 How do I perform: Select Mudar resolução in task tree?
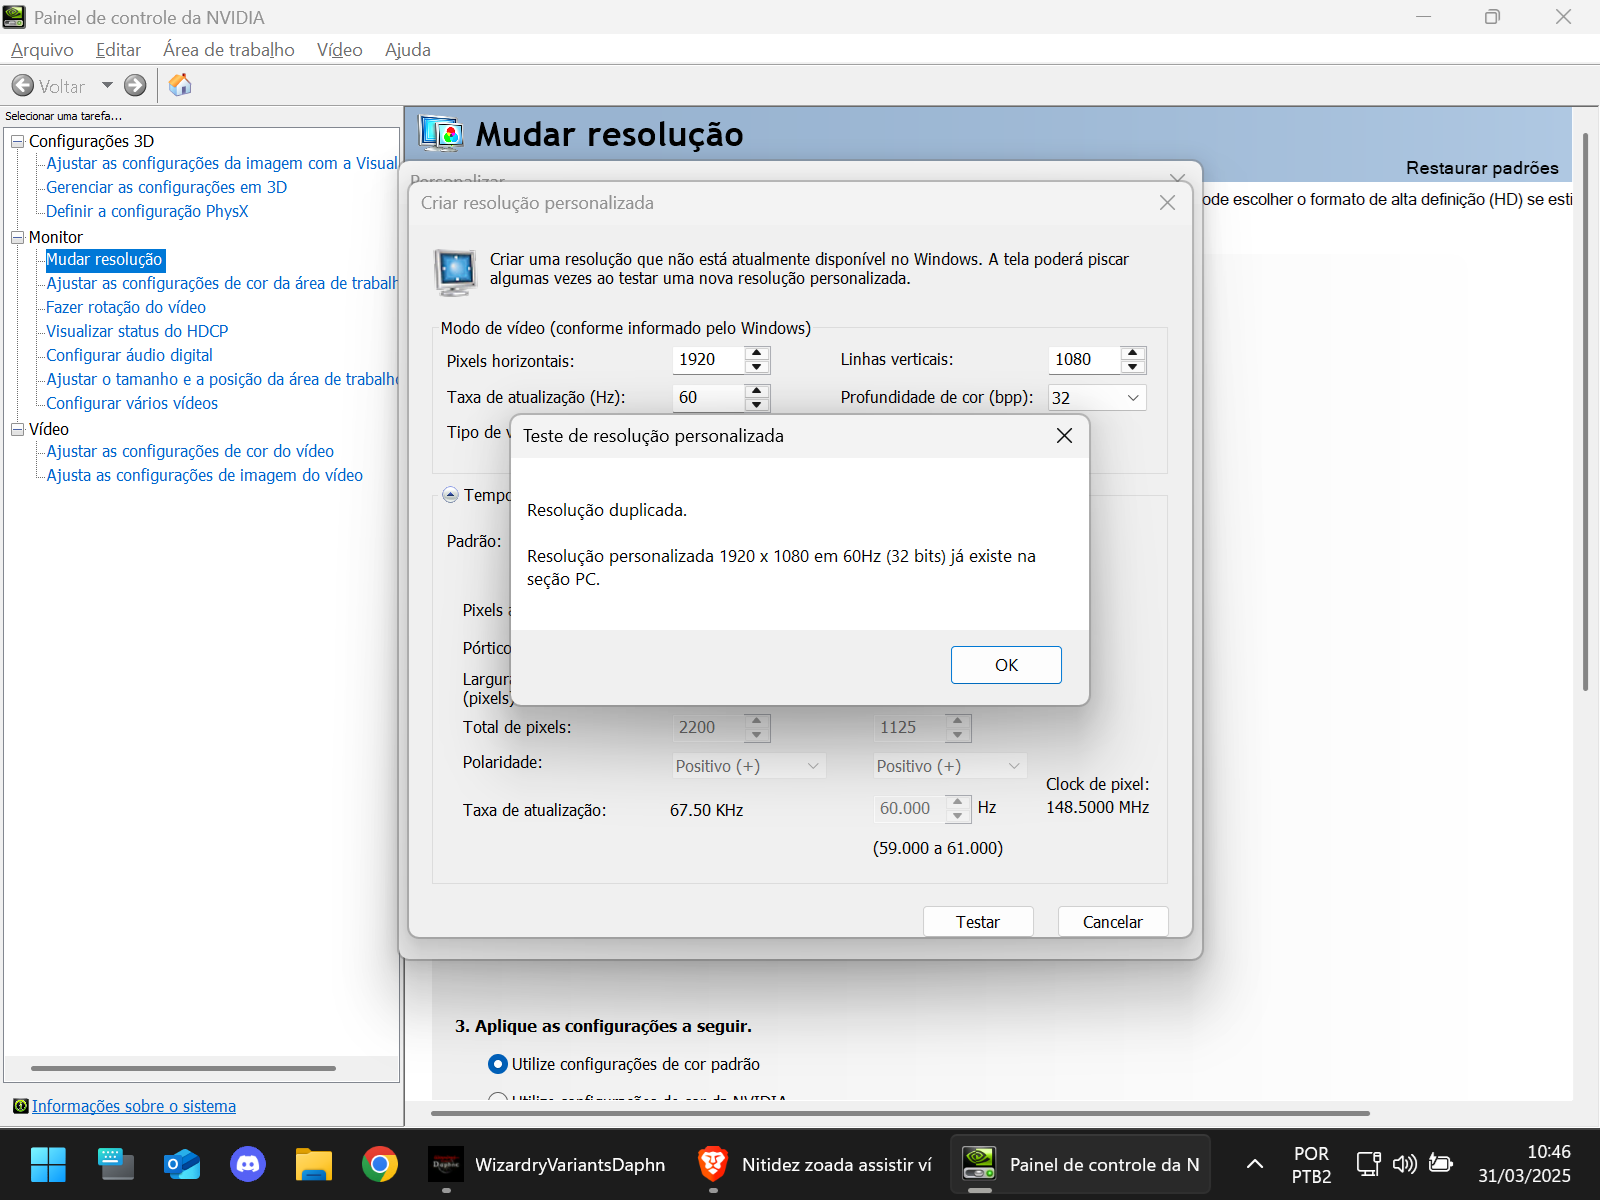(105, 260)
